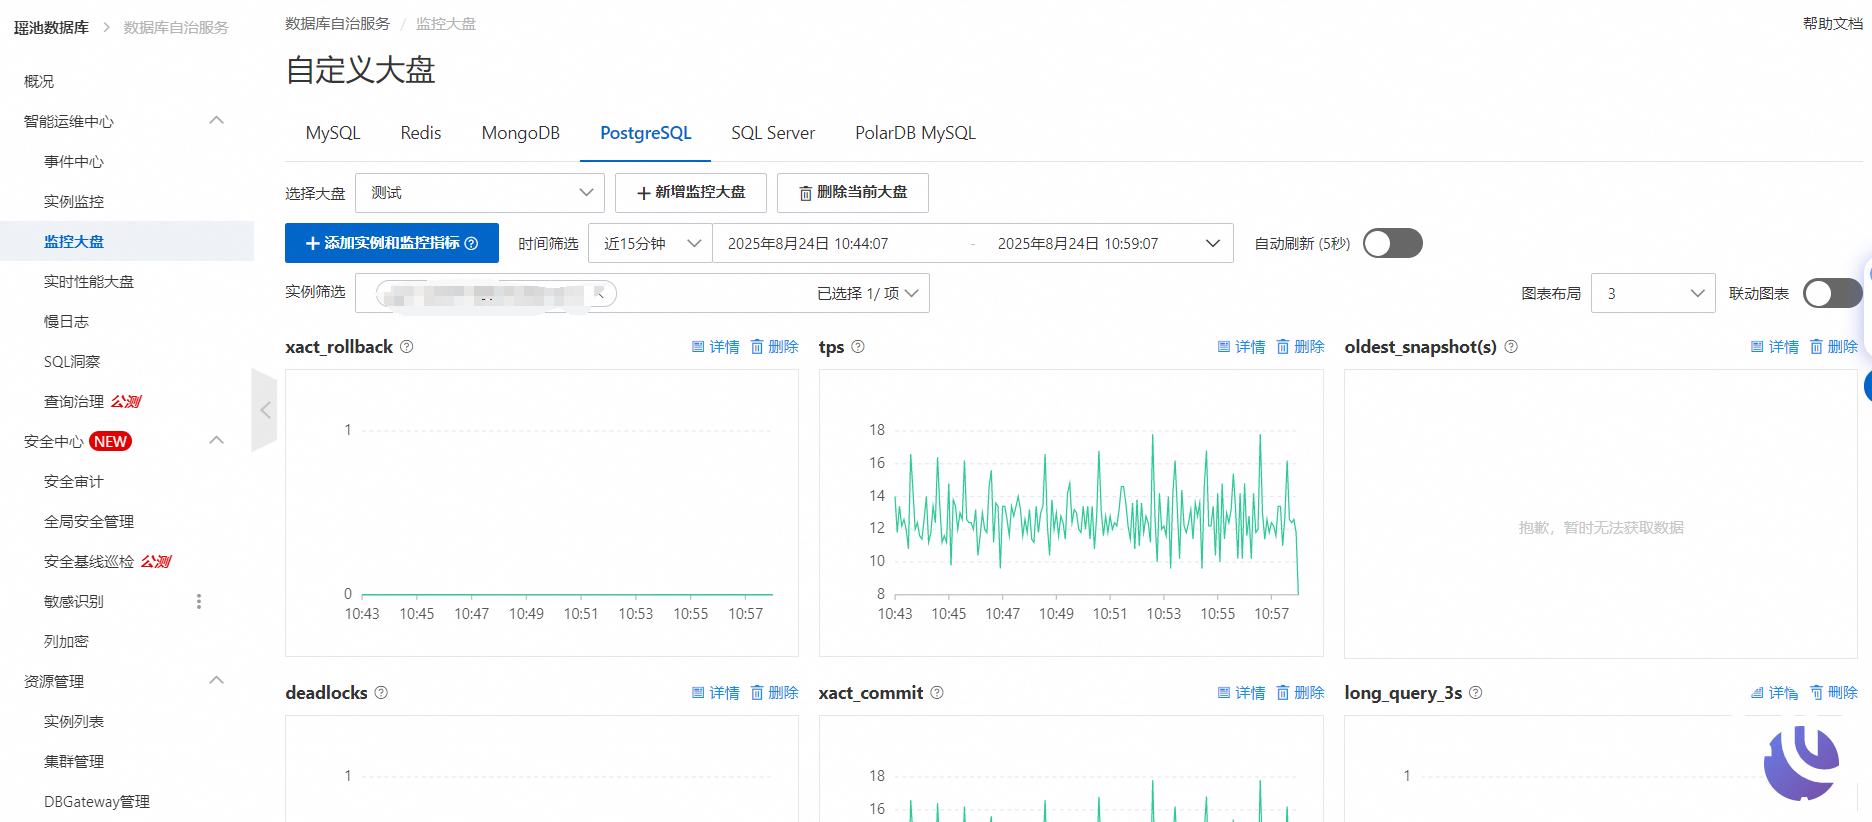Open the 近15分钟 time range dropdown

(x=651, y=243)
